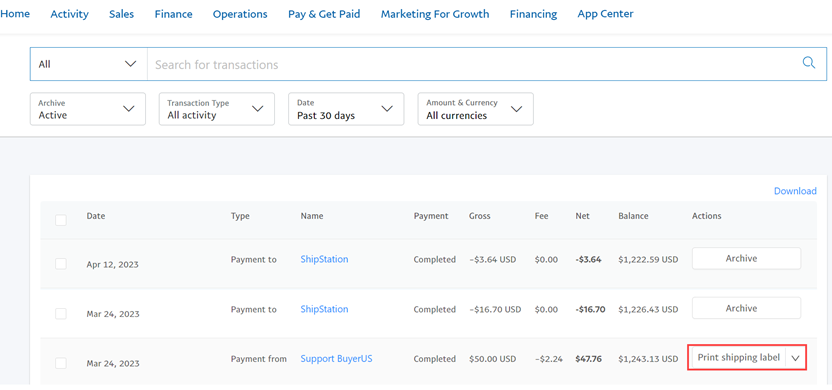Expand the Archive Active filter dropdown

pos(88,109)
